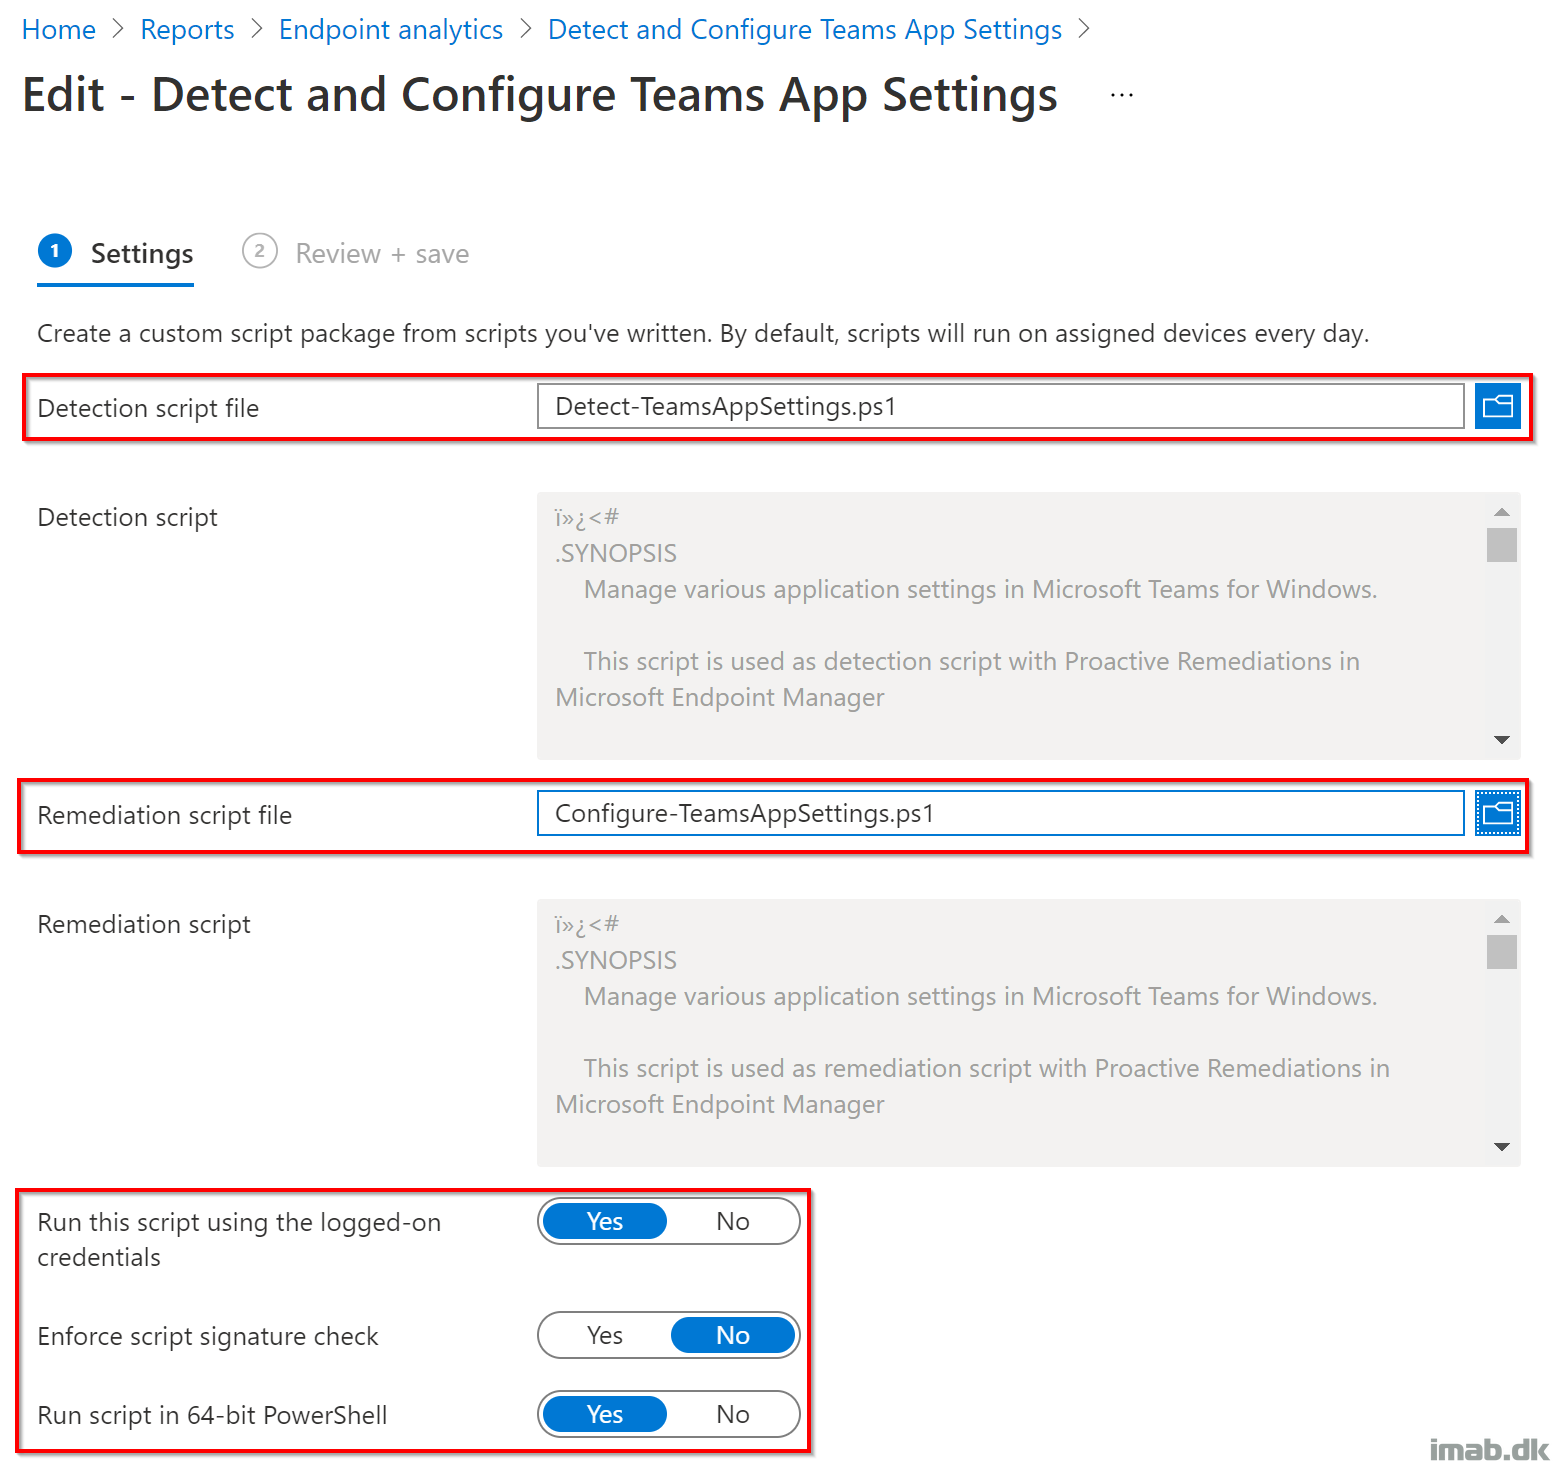Go to Home breadcrumb
This screenshot has height=1462, width=1553.
coord(59,30)
